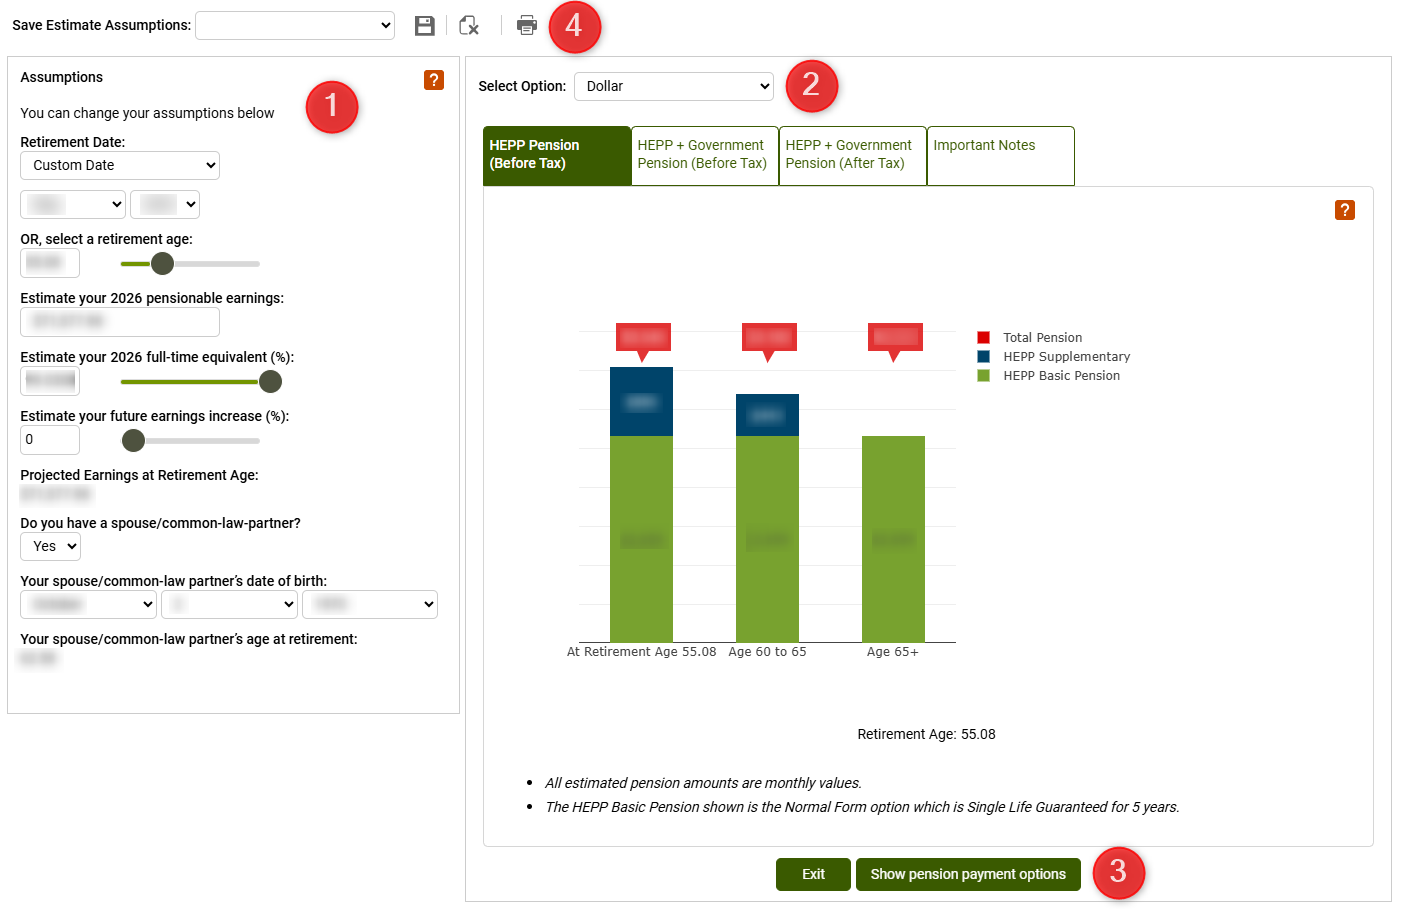The width and height of the screenshot is (1406, 912).
Task: Open help question mark in the chart panel
Action: pyautogui.click(x=1345, y=210)
